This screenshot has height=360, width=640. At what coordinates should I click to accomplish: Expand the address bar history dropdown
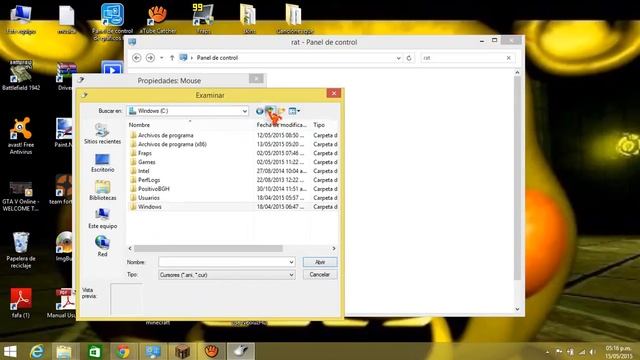pos(398,58)
